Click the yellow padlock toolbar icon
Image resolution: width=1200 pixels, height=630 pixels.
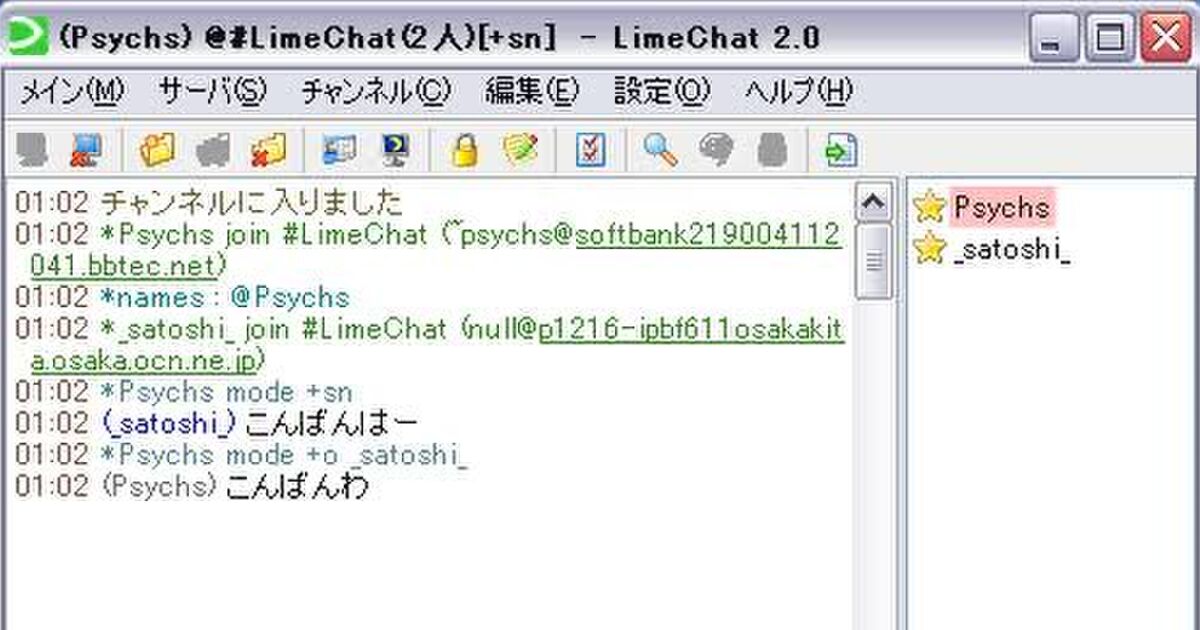point(465,150)
